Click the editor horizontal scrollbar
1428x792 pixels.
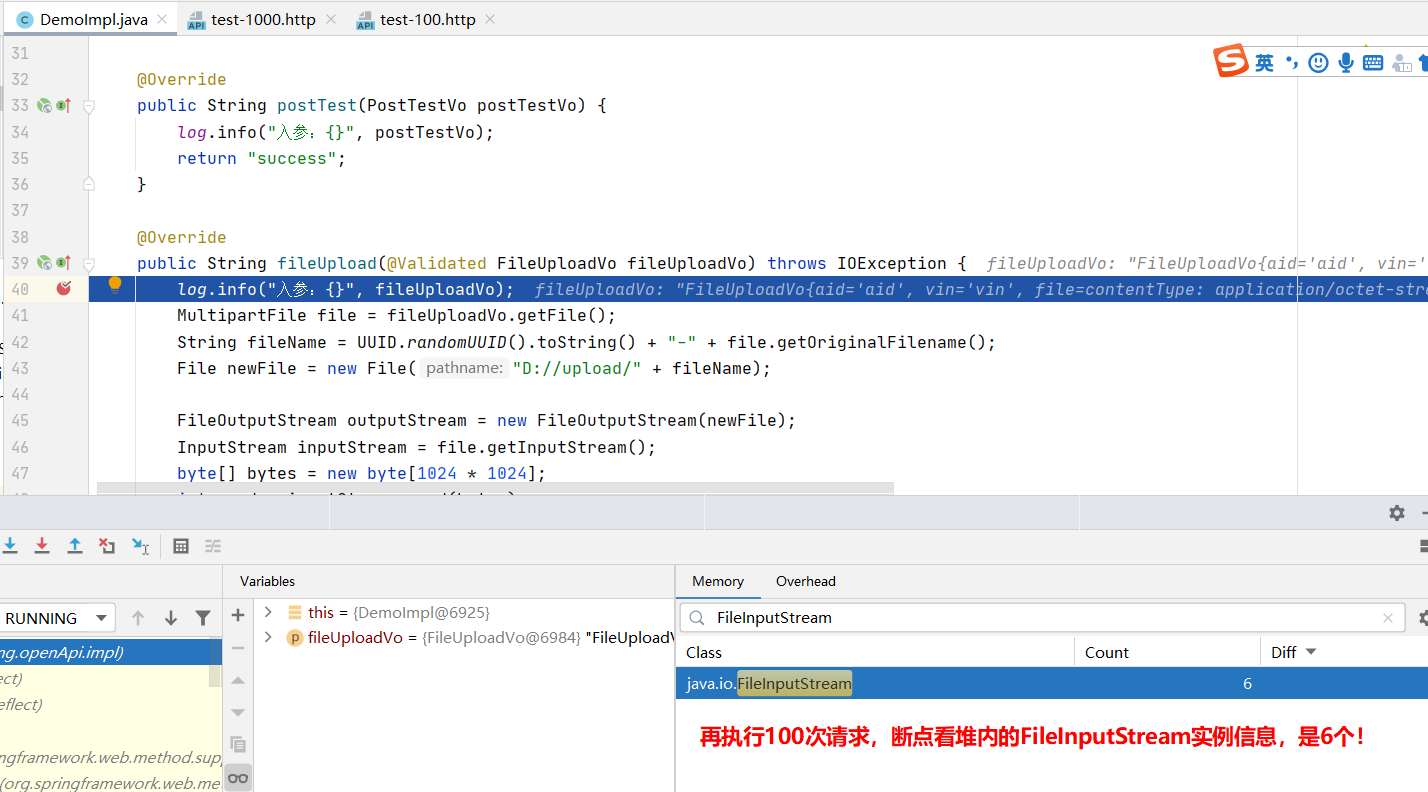coord(495,490)
